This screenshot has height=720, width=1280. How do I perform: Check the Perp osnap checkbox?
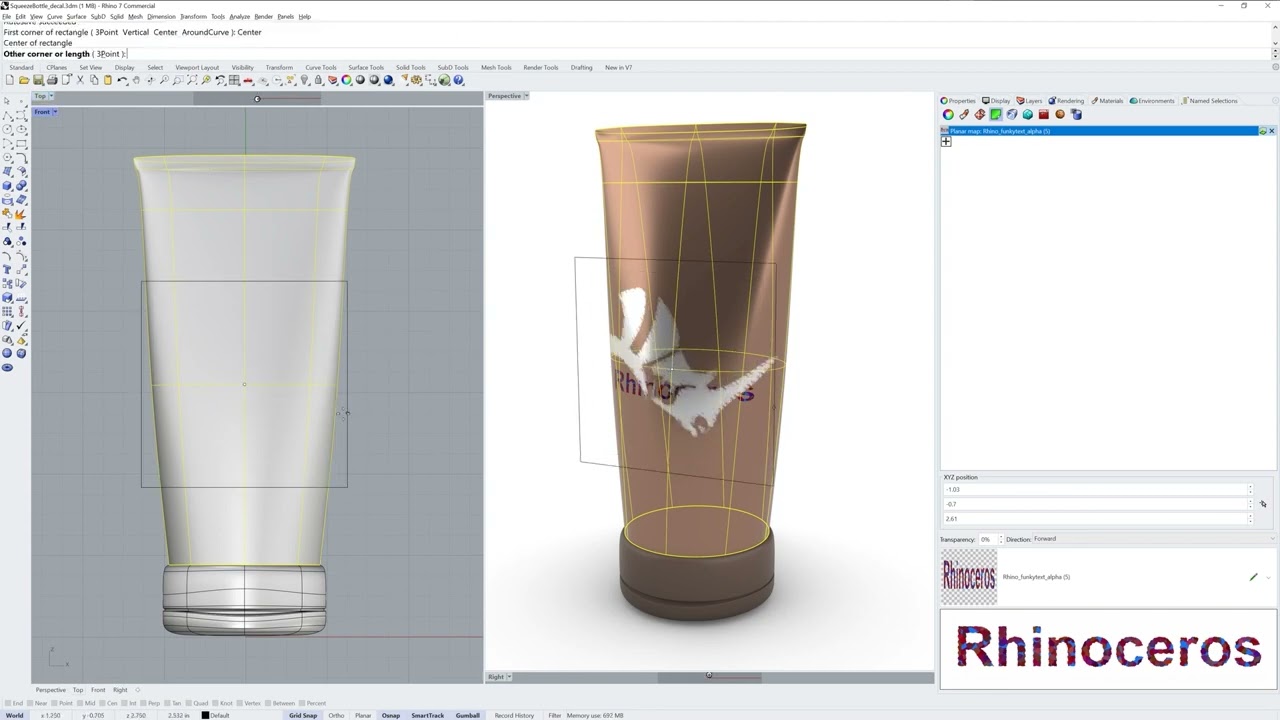(143, 703)
